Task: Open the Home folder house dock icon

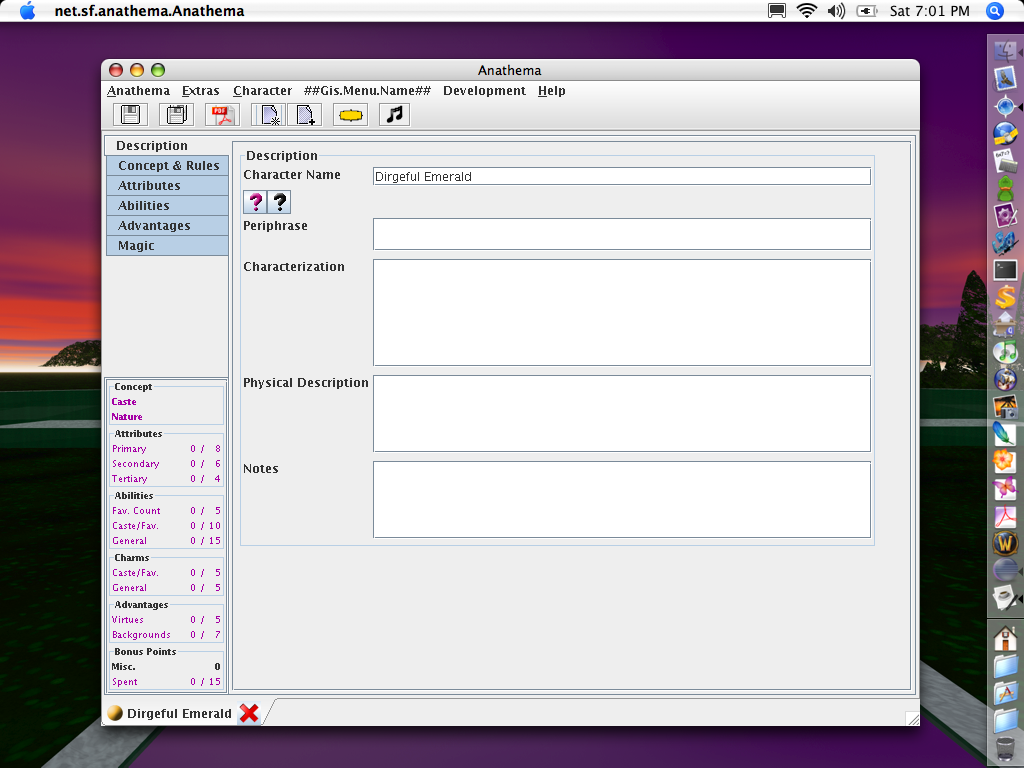Action: coord(1006,639)
